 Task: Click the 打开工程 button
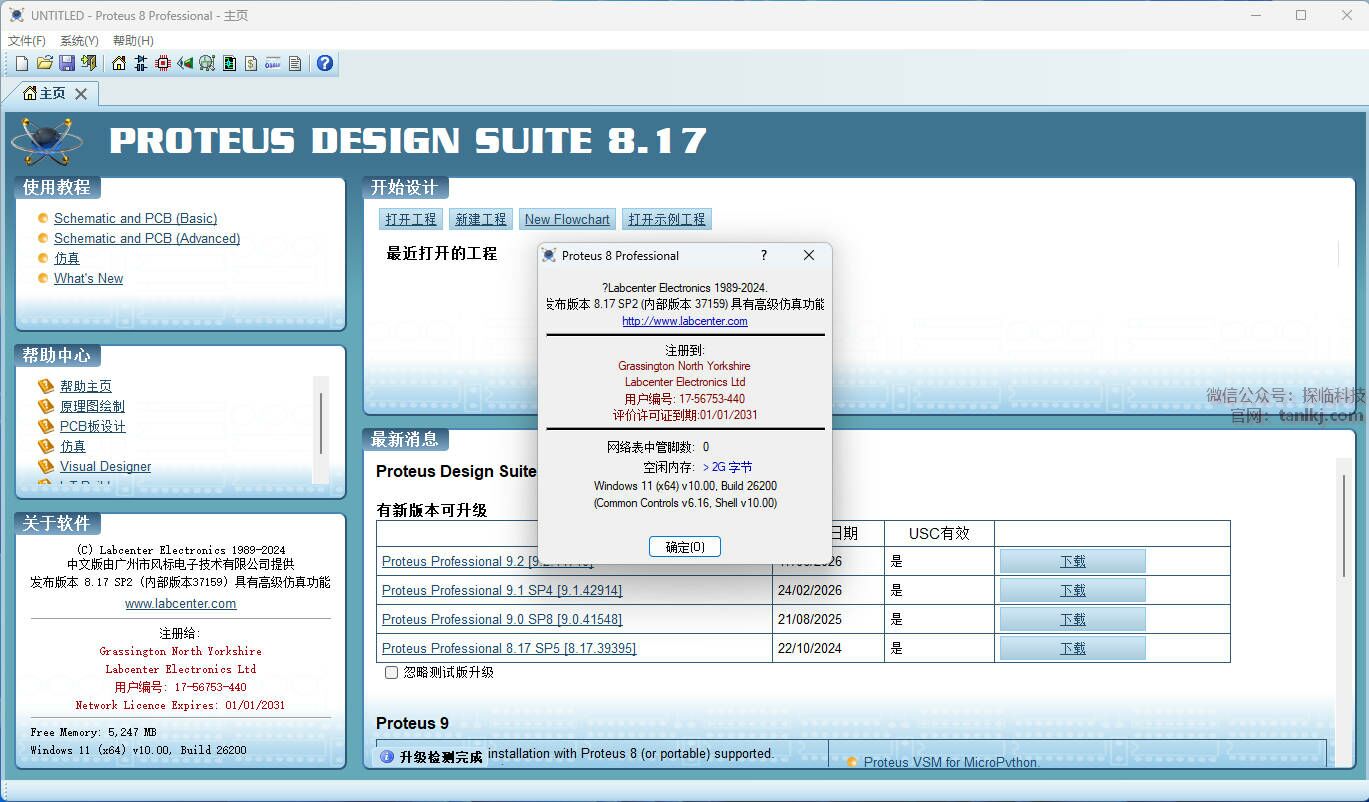[411, 219]
